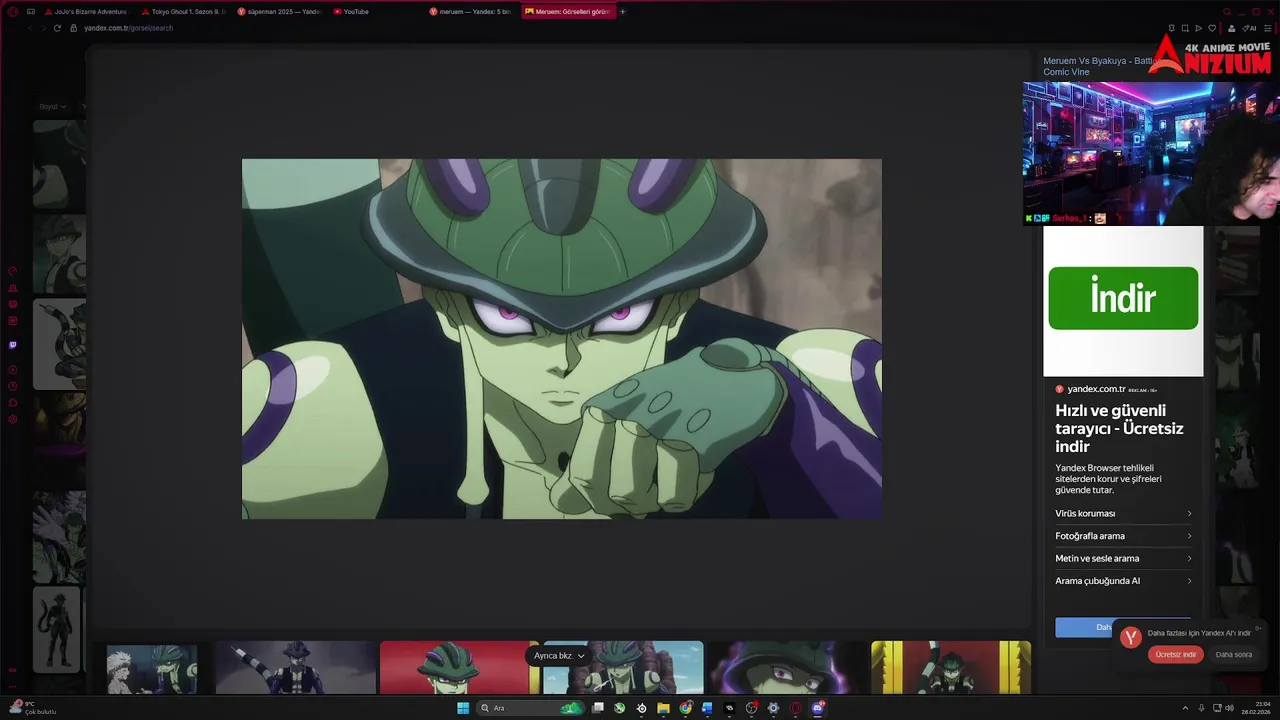Expand the Virüs koruması row
Image resolution: width=1280 pixels, height=720 pixels.
pyautogui.click(x=1123, y=514)
